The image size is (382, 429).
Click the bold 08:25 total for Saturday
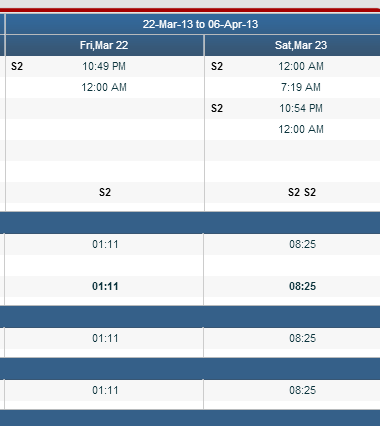point(302,287)
